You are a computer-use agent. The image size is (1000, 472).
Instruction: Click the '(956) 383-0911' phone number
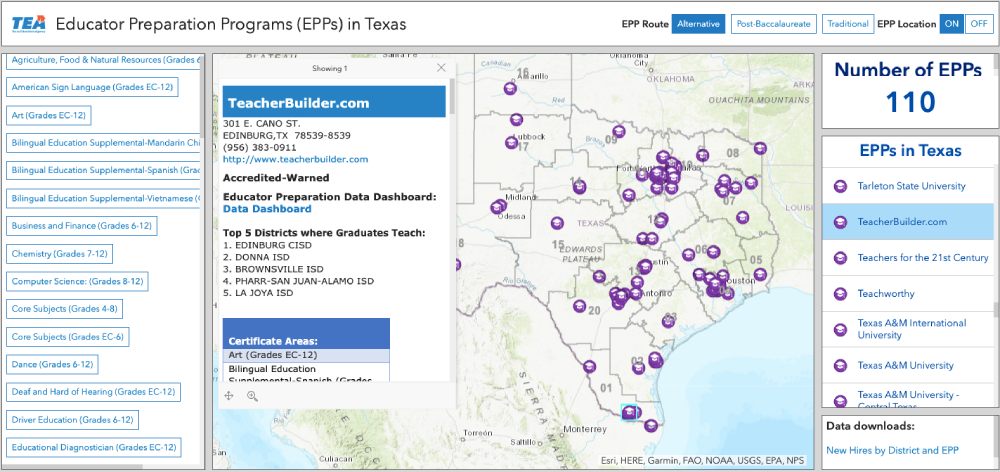[x=260, y=147]
